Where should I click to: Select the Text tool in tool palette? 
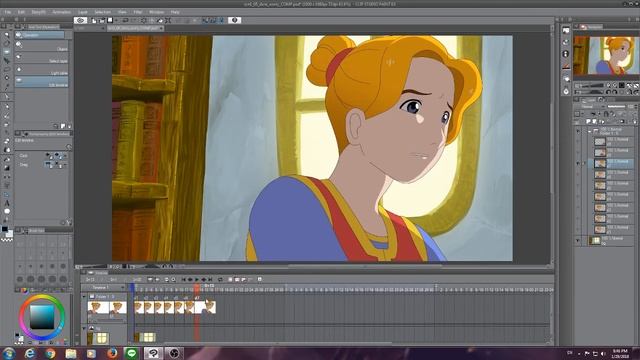[7, 203]
